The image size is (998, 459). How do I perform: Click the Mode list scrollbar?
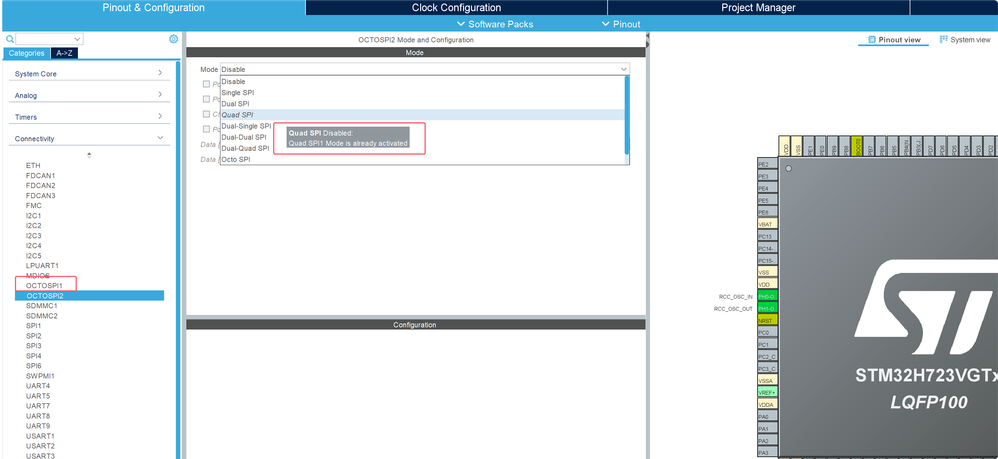pos(627,115)
